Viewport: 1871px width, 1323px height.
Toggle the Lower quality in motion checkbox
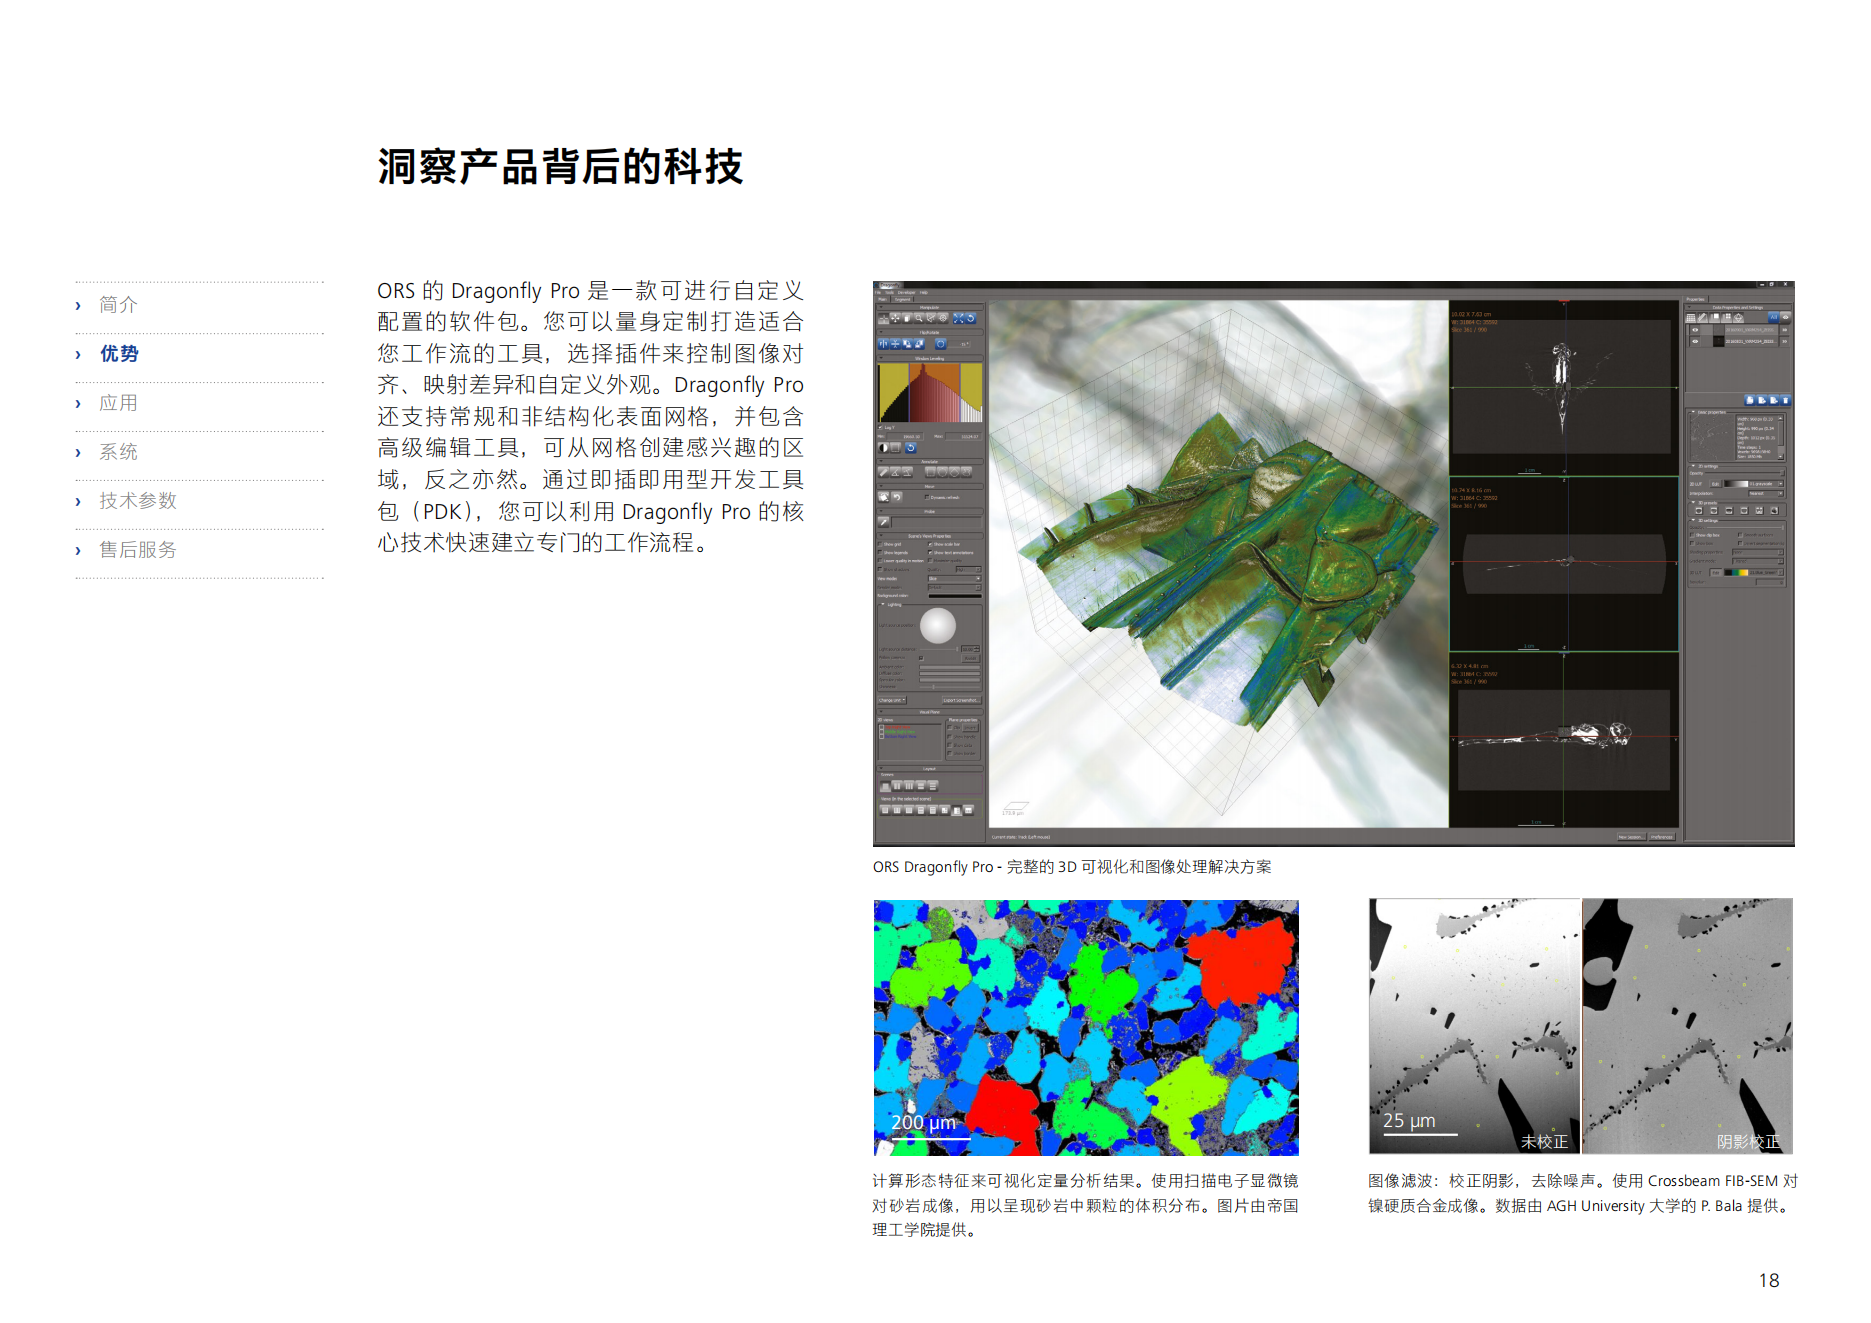coord(880,561)
